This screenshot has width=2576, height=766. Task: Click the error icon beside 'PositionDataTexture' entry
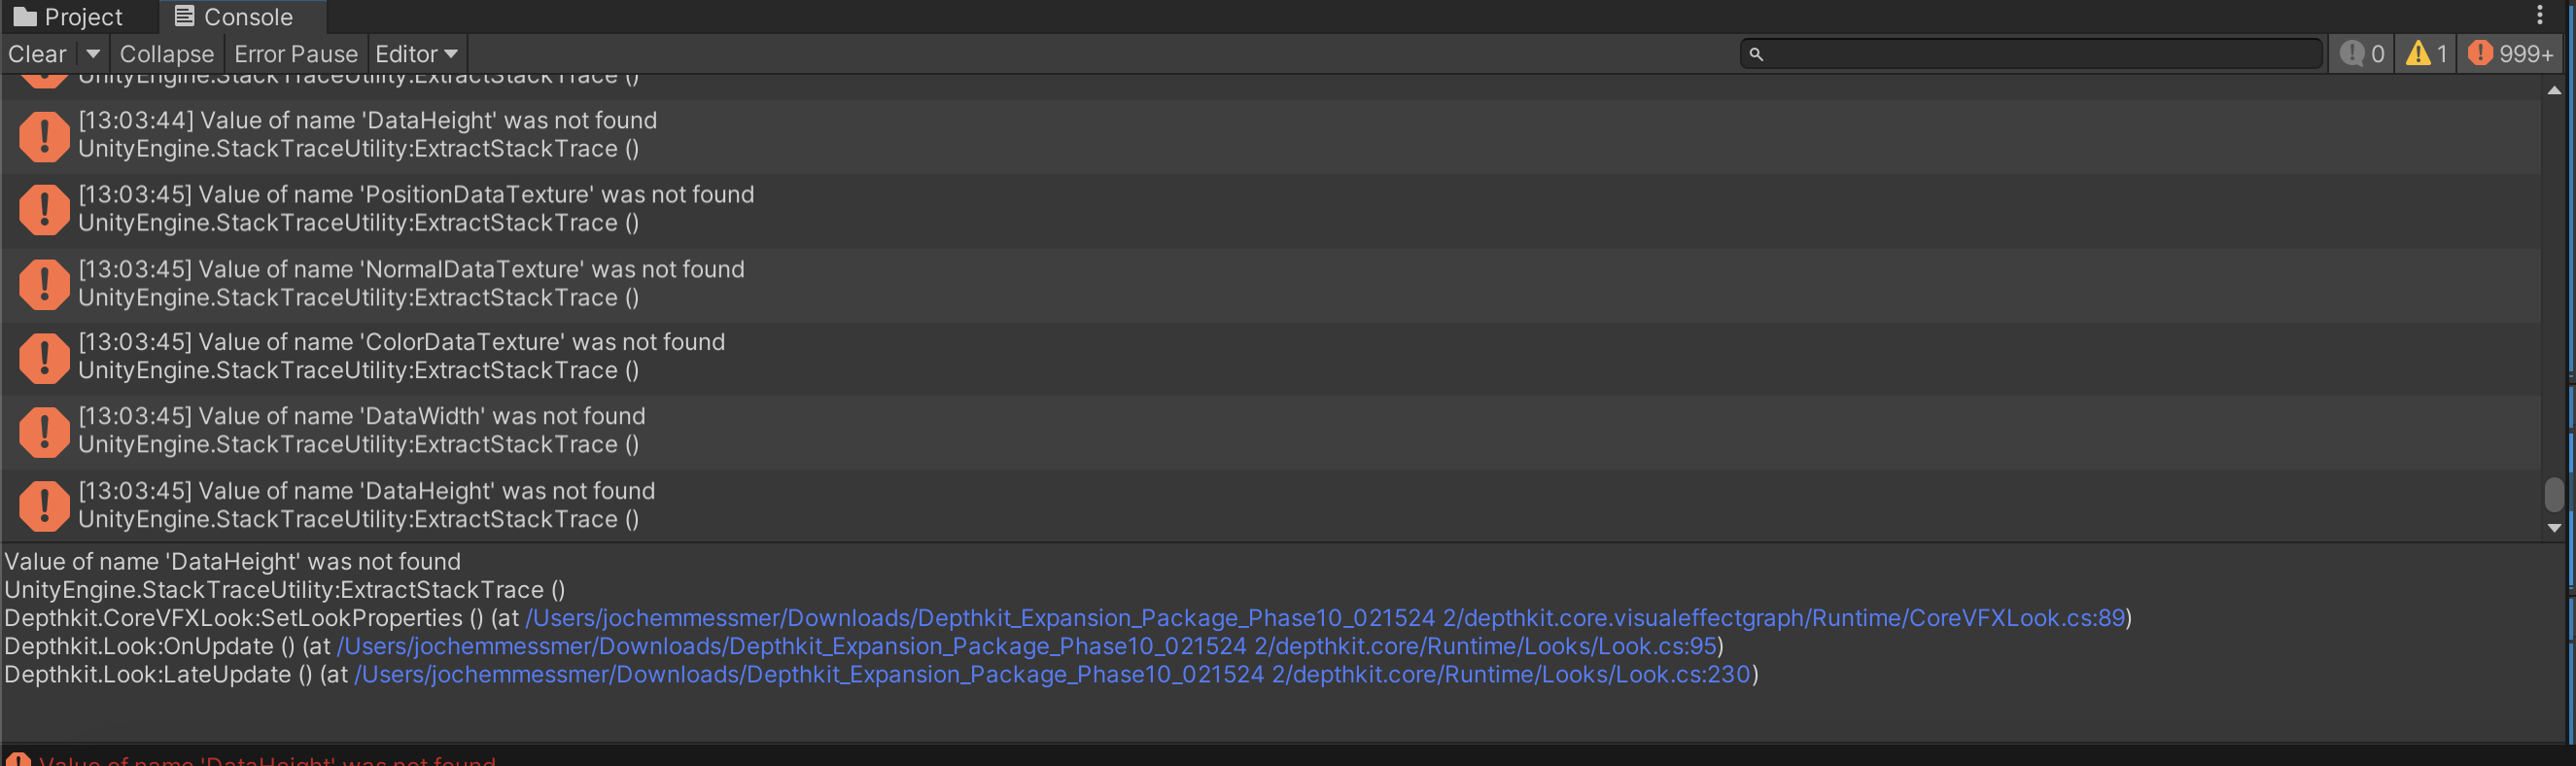tap(44, 209)
